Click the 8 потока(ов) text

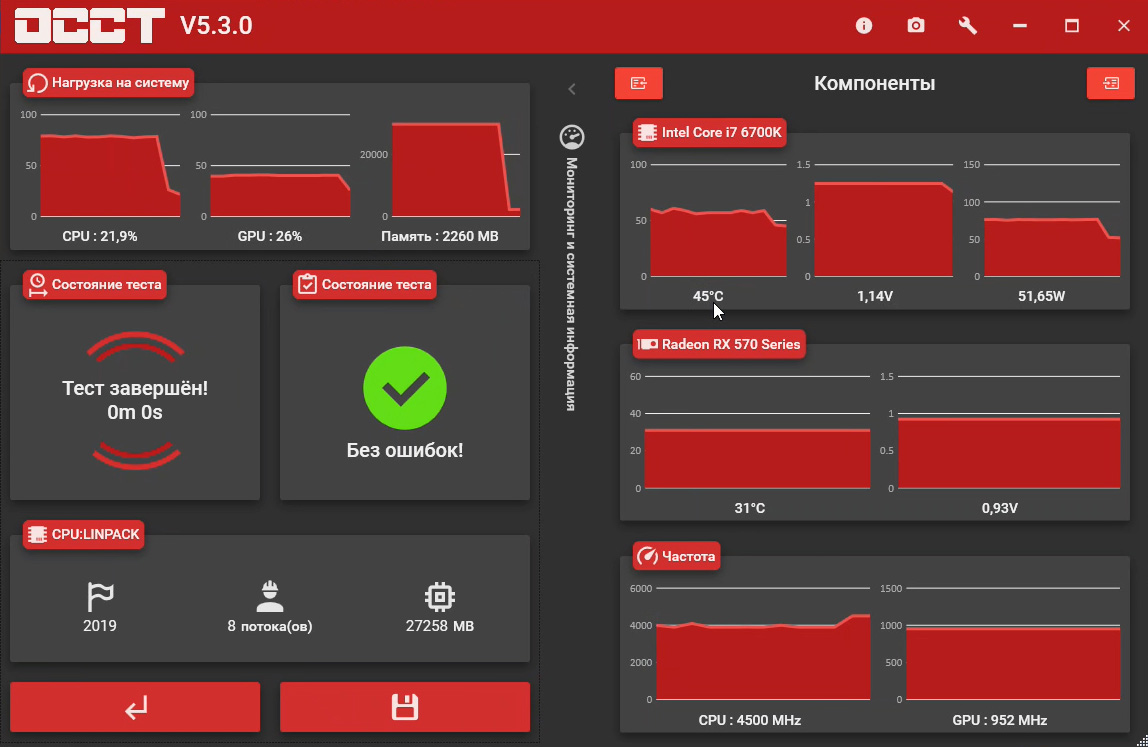(269, 626)
